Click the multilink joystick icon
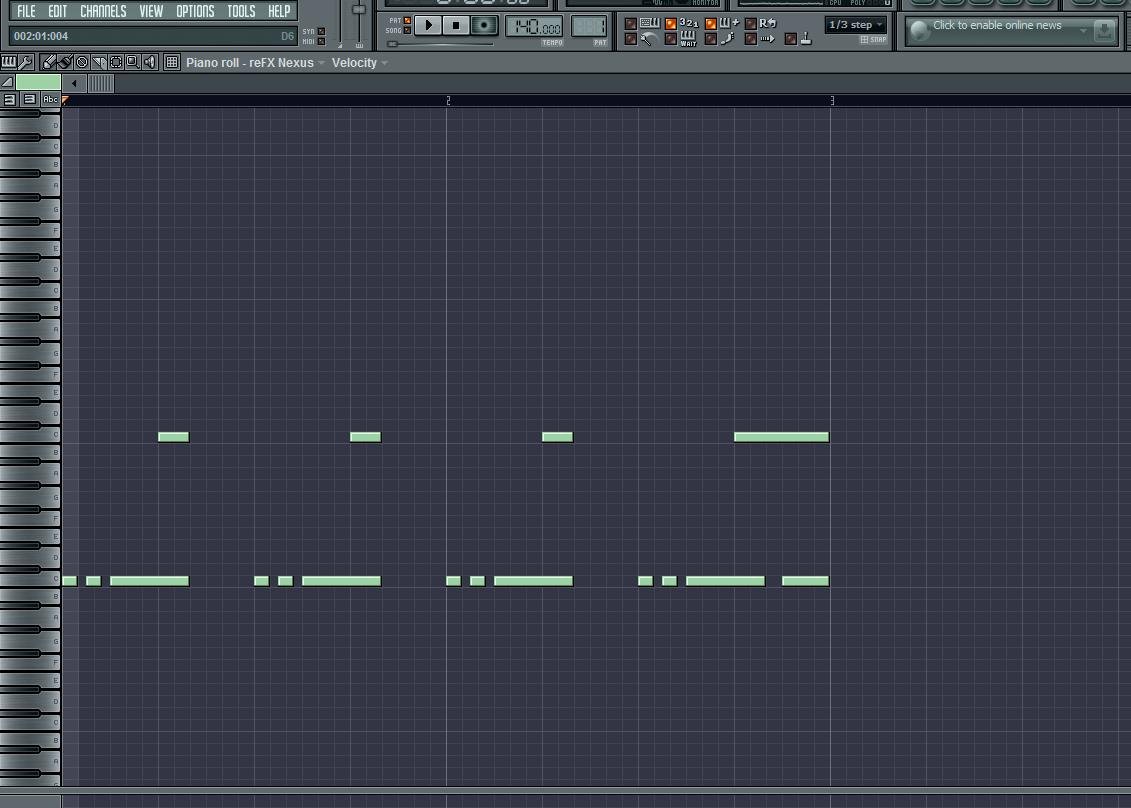Viewport: 1131px width, 808px height. click(806, 39)
